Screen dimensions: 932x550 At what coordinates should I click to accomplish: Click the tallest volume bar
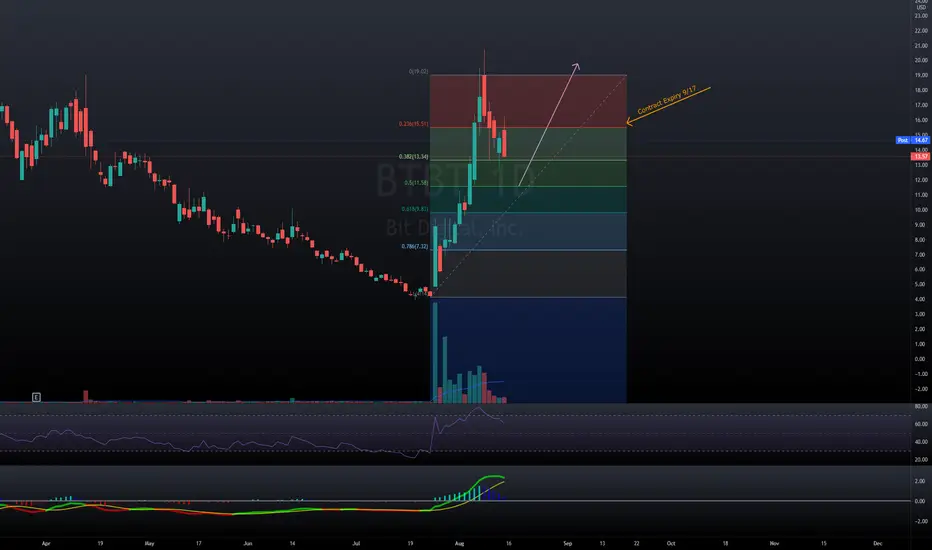[435, 353]
